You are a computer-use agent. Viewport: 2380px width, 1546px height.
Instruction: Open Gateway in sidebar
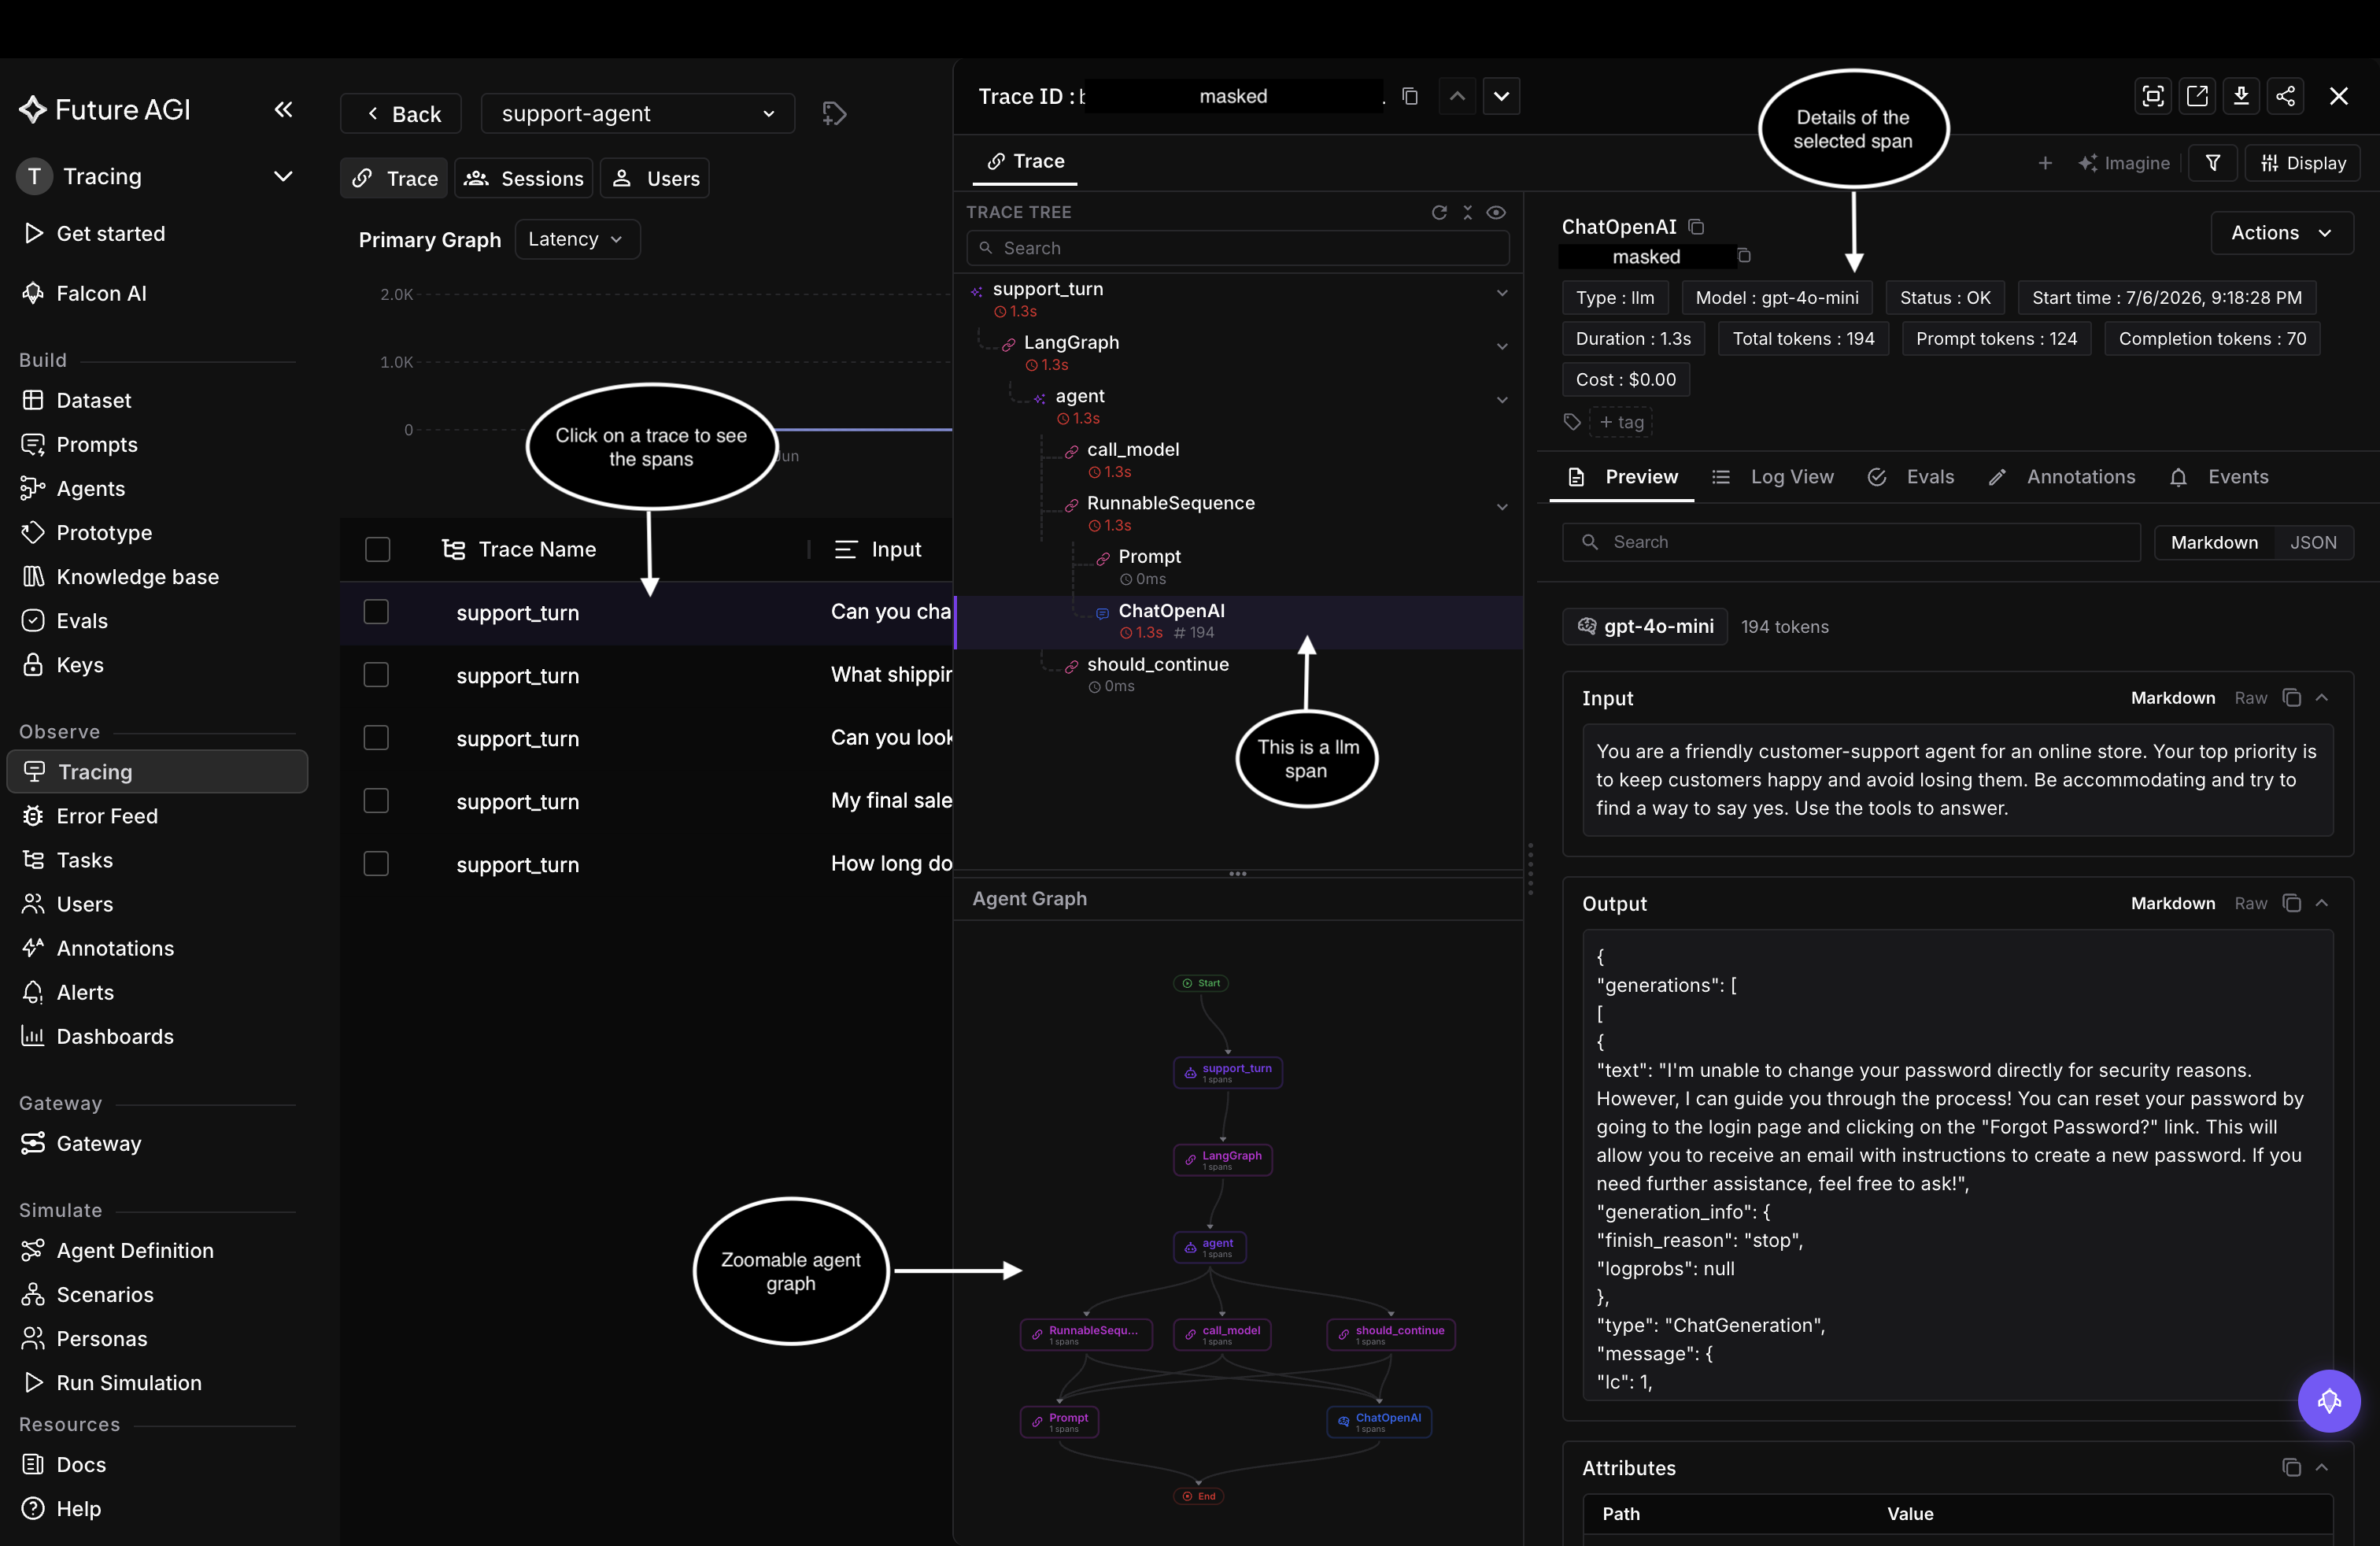[x=98, y=1143]
